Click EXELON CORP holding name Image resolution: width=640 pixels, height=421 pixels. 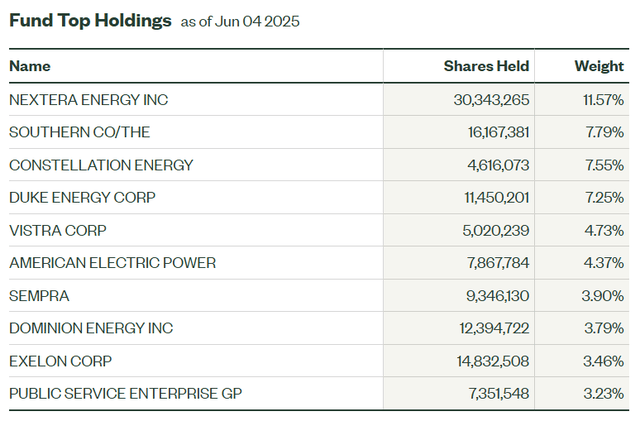(x=60, y=361)
